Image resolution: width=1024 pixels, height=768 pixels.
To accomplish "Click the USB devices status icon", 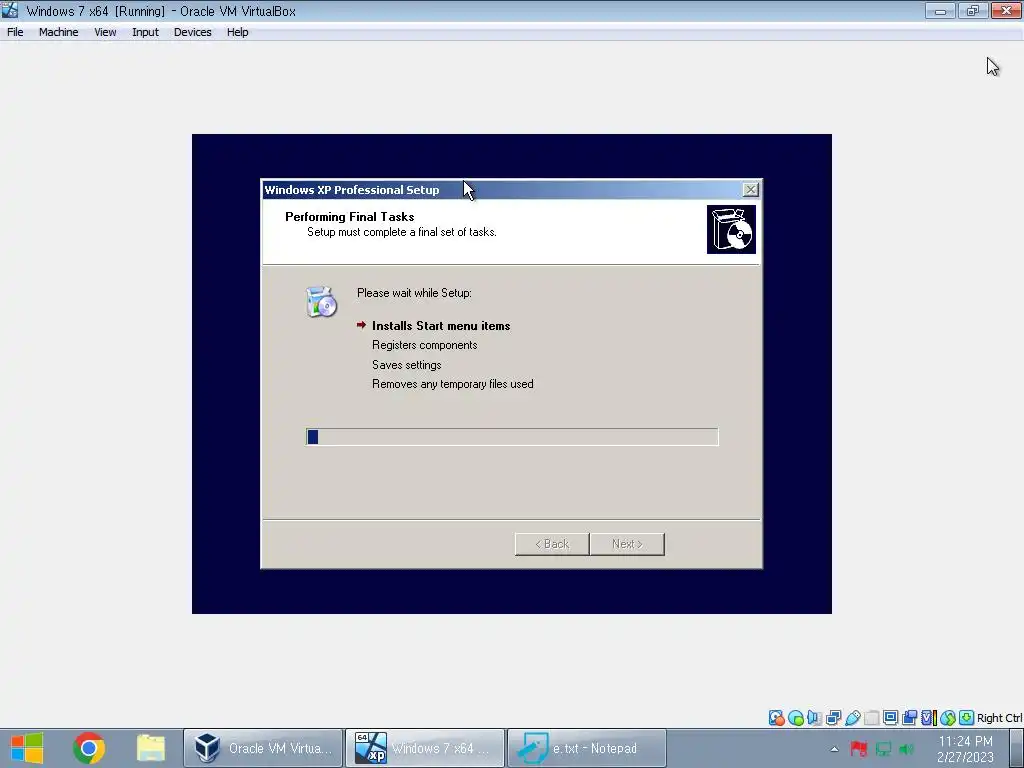I will [852, 718].
